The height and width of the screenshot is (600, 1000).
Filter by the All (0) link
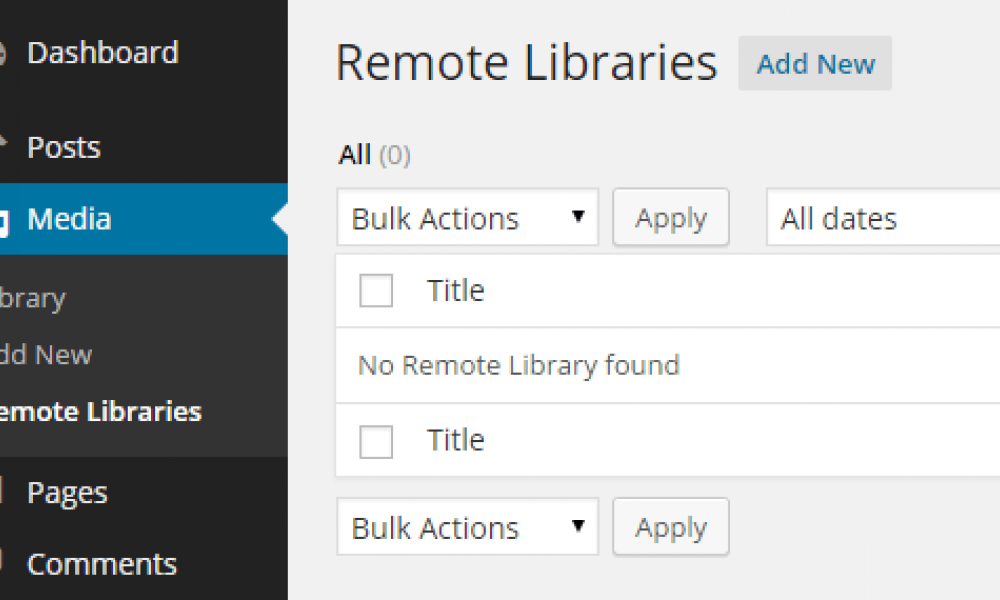[355, 155]
